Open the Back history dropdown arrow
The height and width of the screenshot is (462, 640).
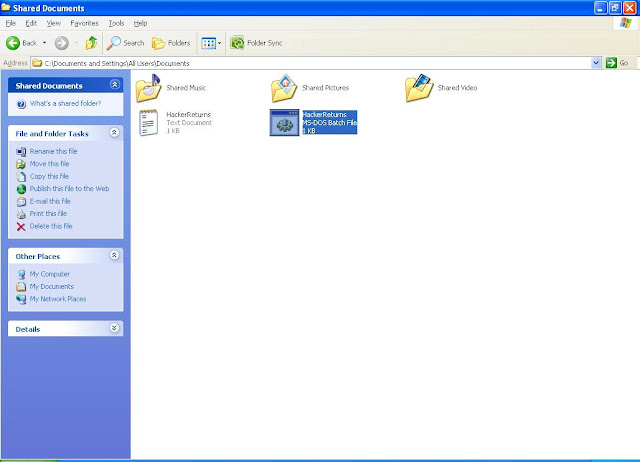[x=44, y=43]
